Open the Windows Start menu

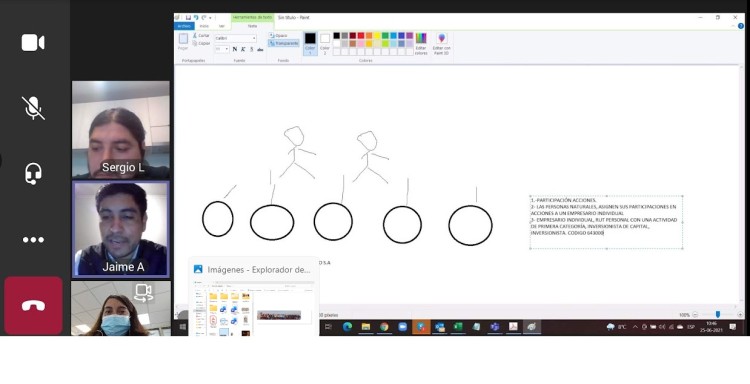pos(182,327)
